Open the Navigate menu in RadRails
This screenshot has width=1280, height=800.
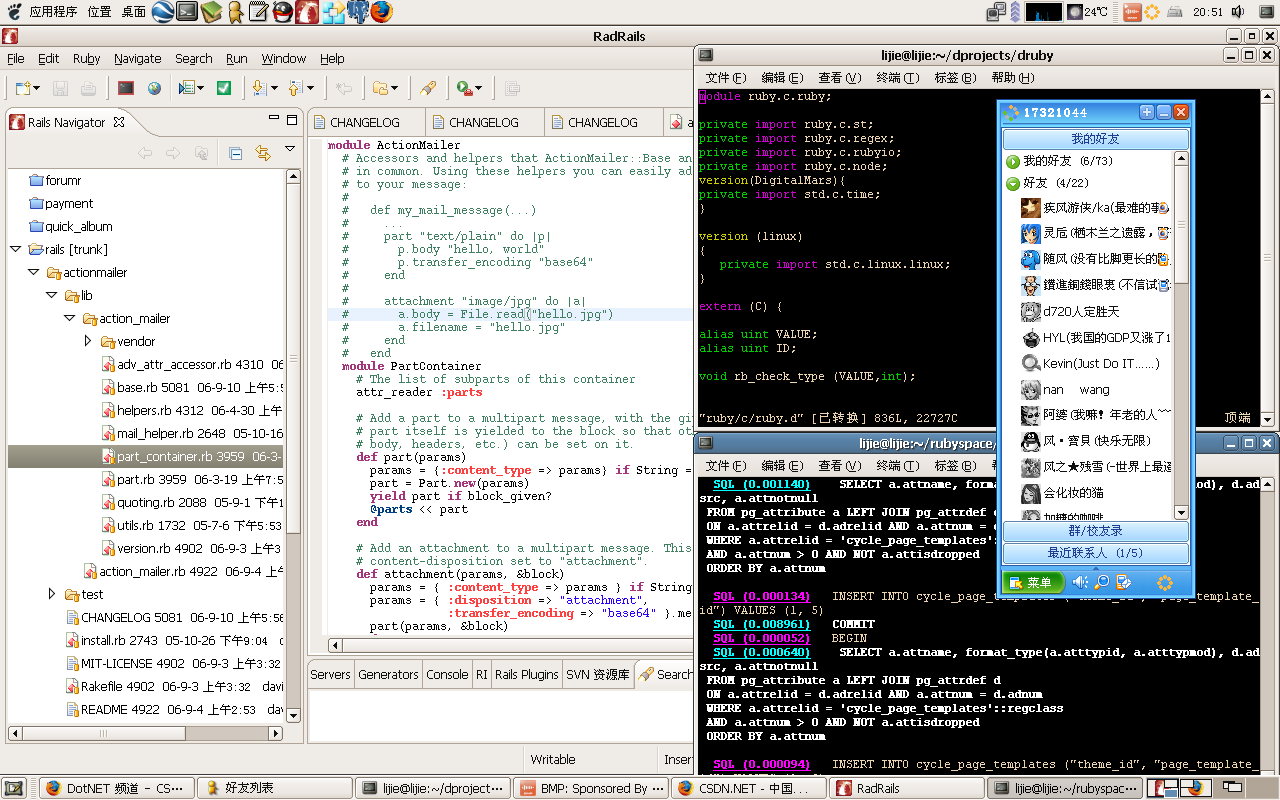[x=137, y=58]
